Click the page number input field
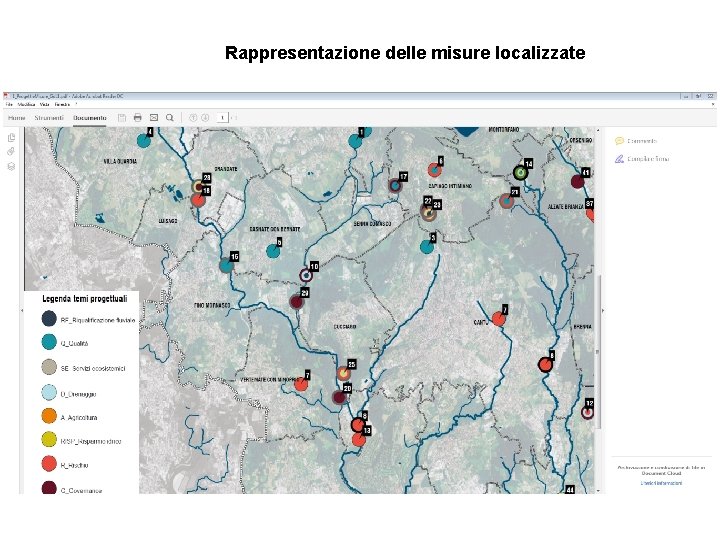Image resolution: width=720 pixels, height=540 pixels. pos(222,118)
